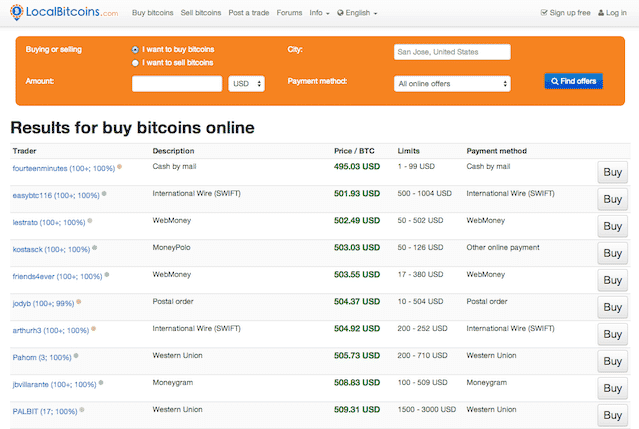Click status dot next to lestrato
Screen dimensions: 639x429
click(x=90, y=221)
